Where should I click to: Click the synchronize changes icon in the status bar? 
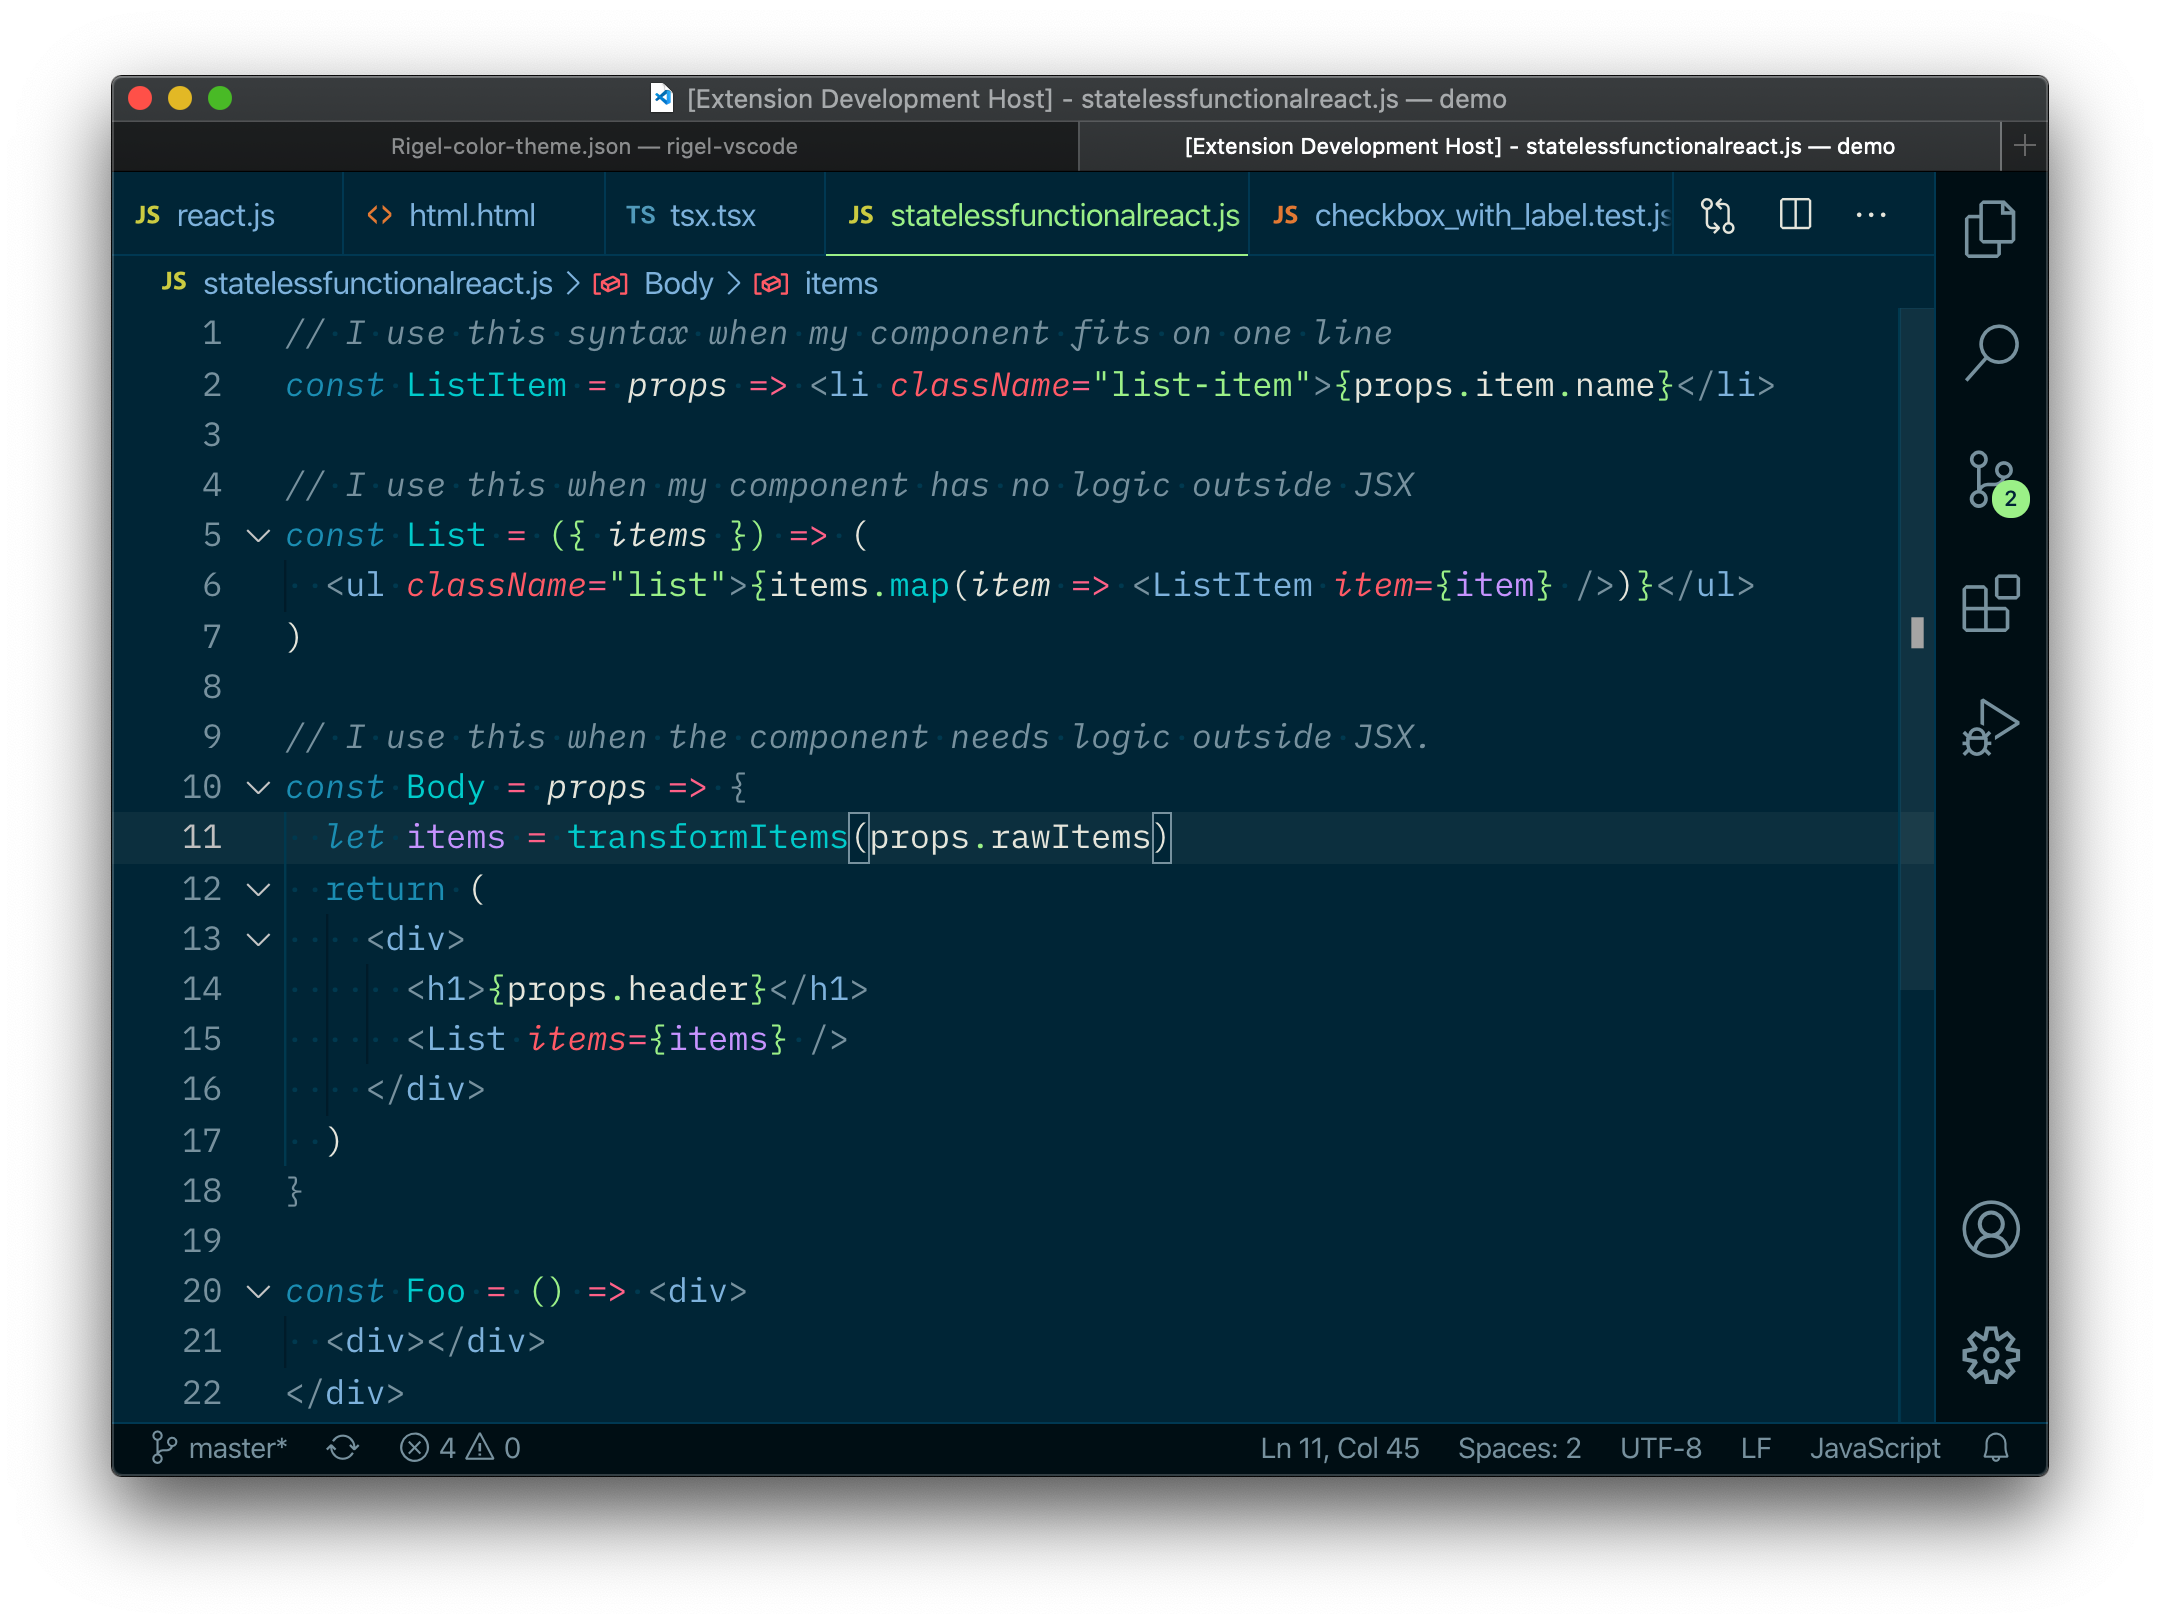(x=343, y=1448)
